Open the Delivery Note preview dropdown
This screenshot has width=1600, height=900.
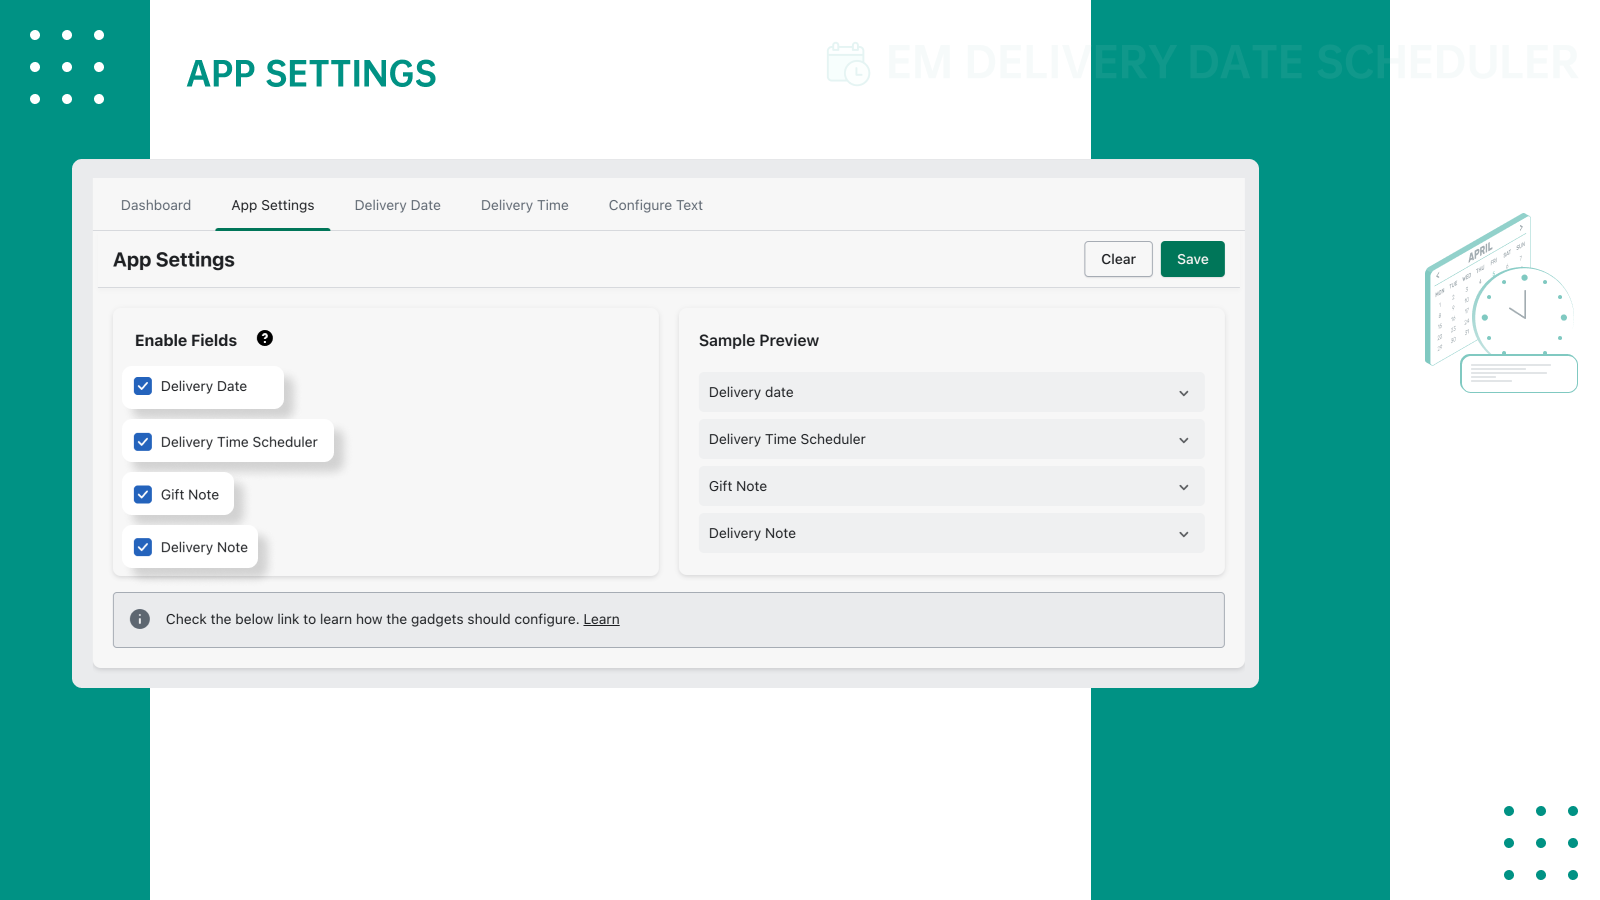pyautogui.click(x=1184, y=533)
